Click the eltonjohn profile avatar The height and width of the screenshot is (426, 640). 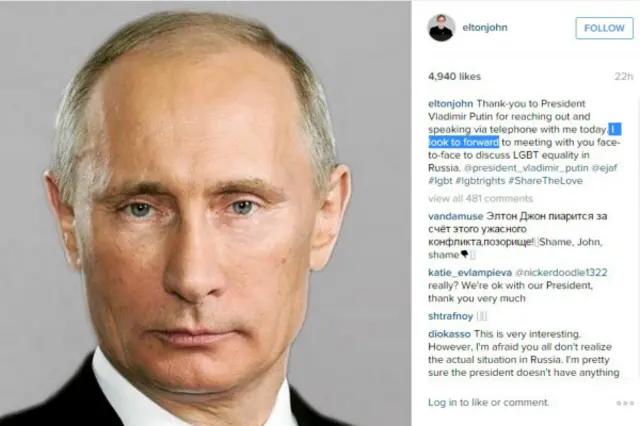[441, 28]
